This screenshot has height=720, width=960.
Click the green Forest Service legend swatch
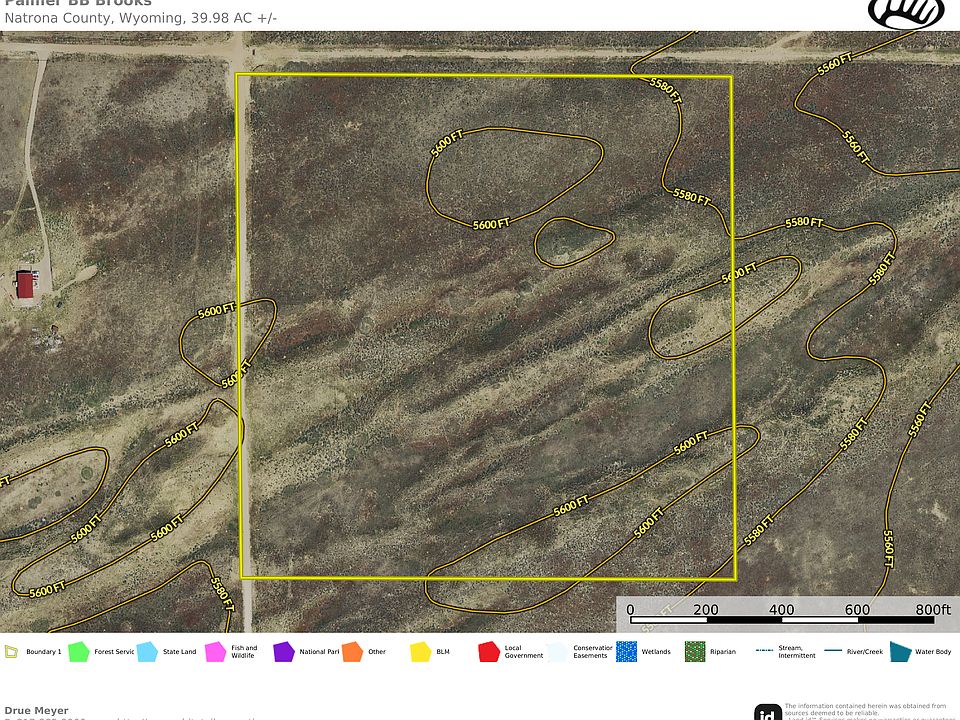pyautogui.click(x=78, y=651)
